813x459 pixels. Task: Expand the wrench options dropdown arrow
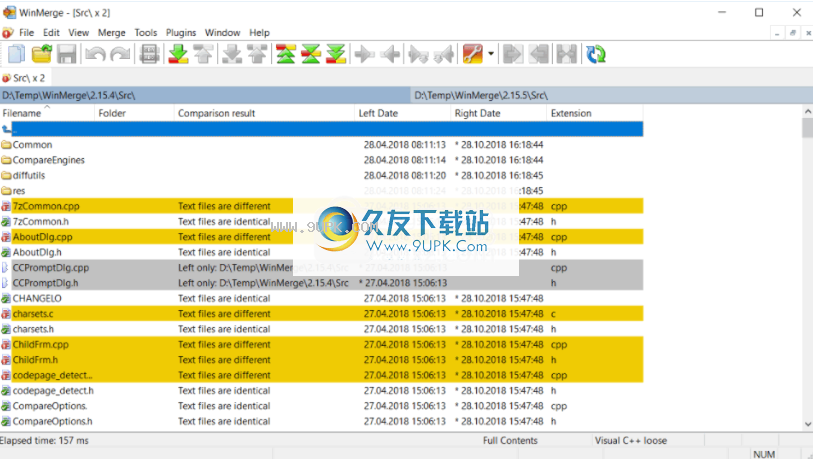(x=490, y=54)
